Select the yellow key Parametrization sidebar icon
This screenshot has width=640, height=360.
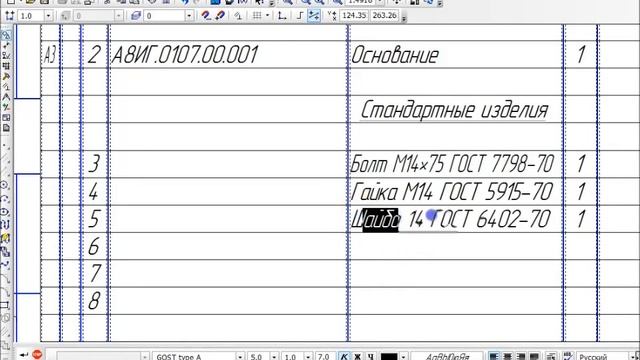point(6,76)
